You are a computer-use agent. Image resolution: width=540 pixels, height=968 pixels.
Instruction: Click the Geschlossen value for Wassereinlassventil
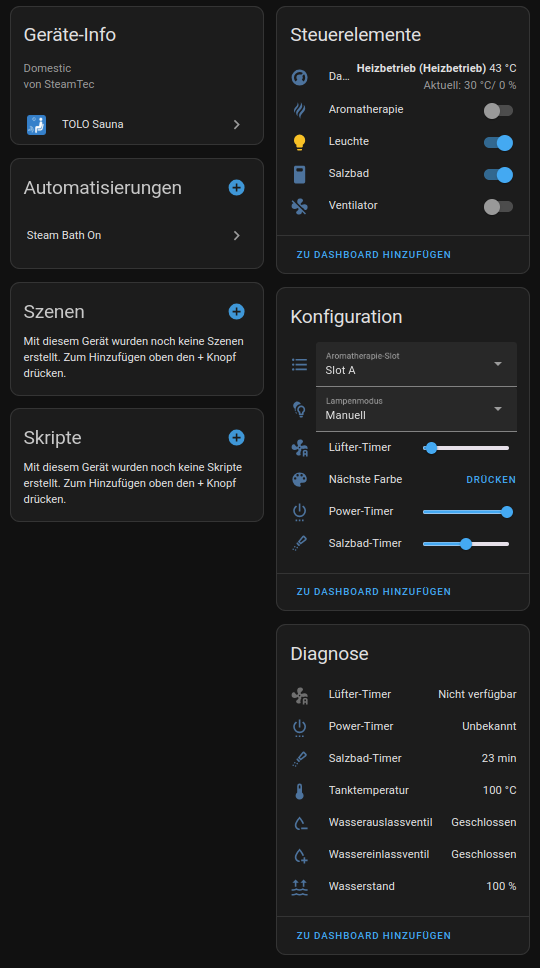point(484,854)
